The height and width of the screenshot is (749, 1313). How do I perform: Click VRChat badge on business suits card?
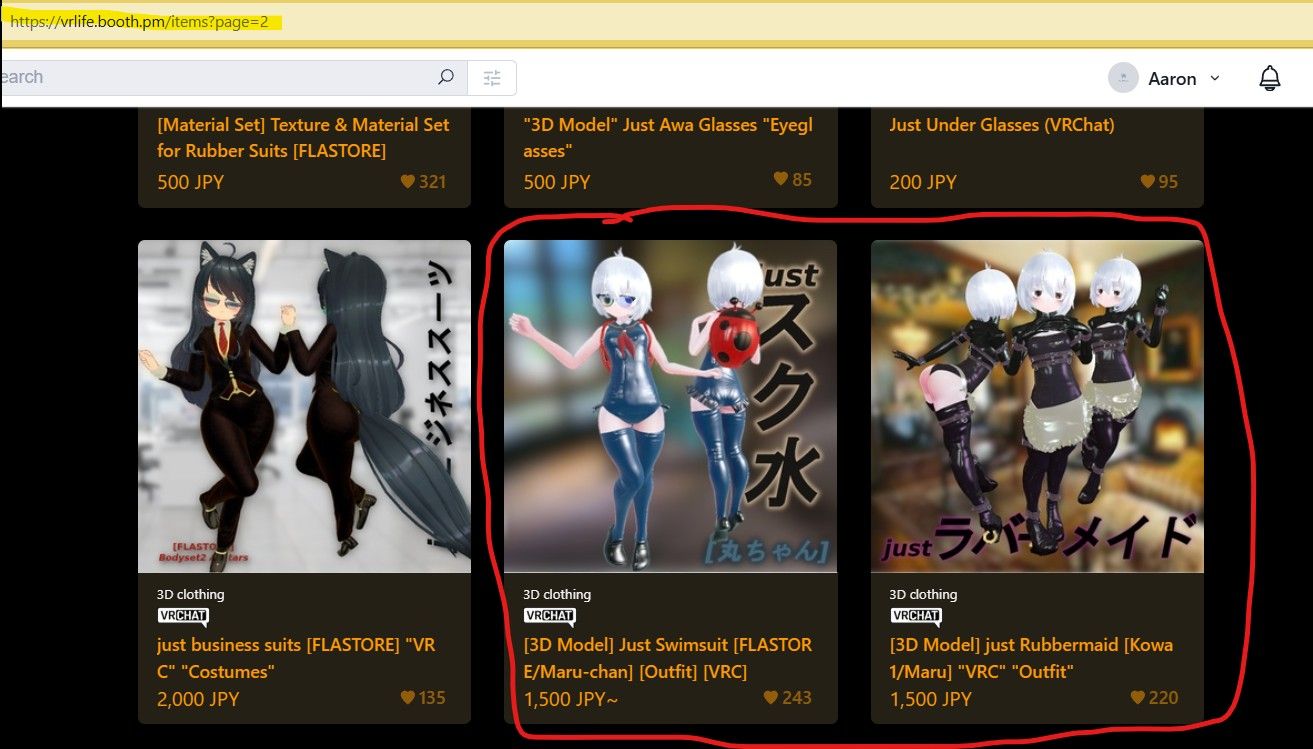click(183, 617)
